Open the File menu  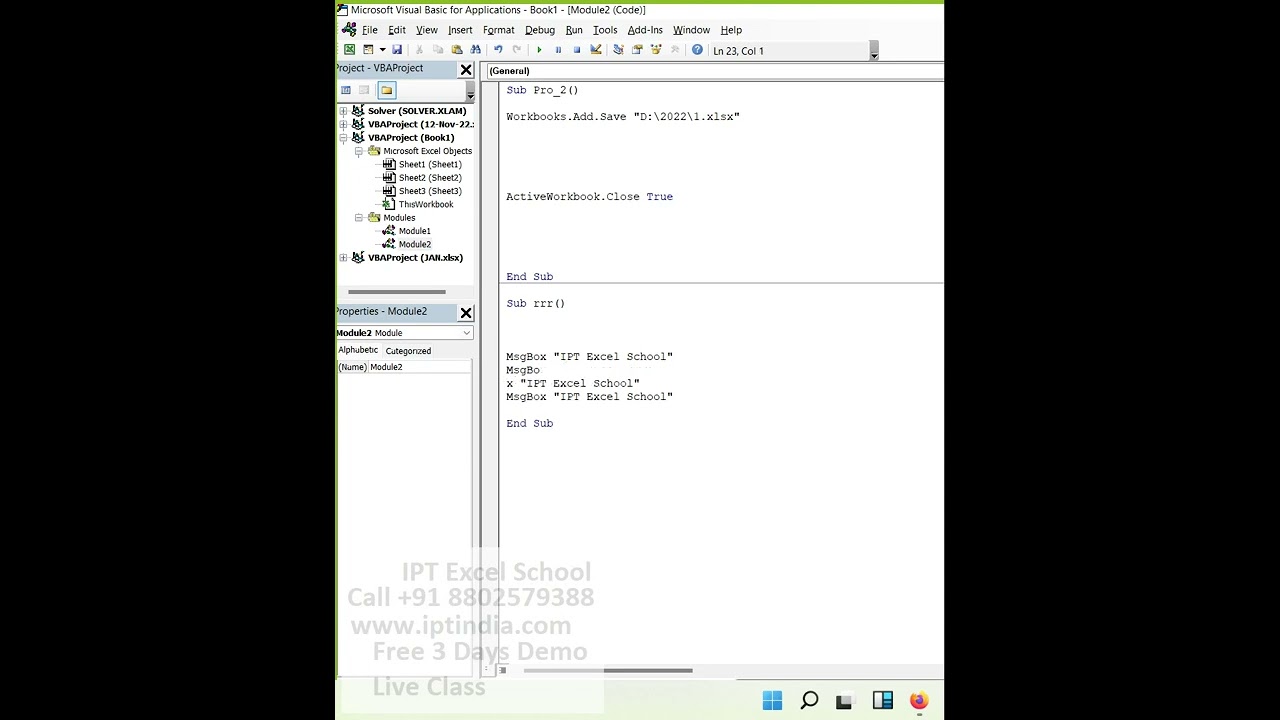tap(370, 30)
